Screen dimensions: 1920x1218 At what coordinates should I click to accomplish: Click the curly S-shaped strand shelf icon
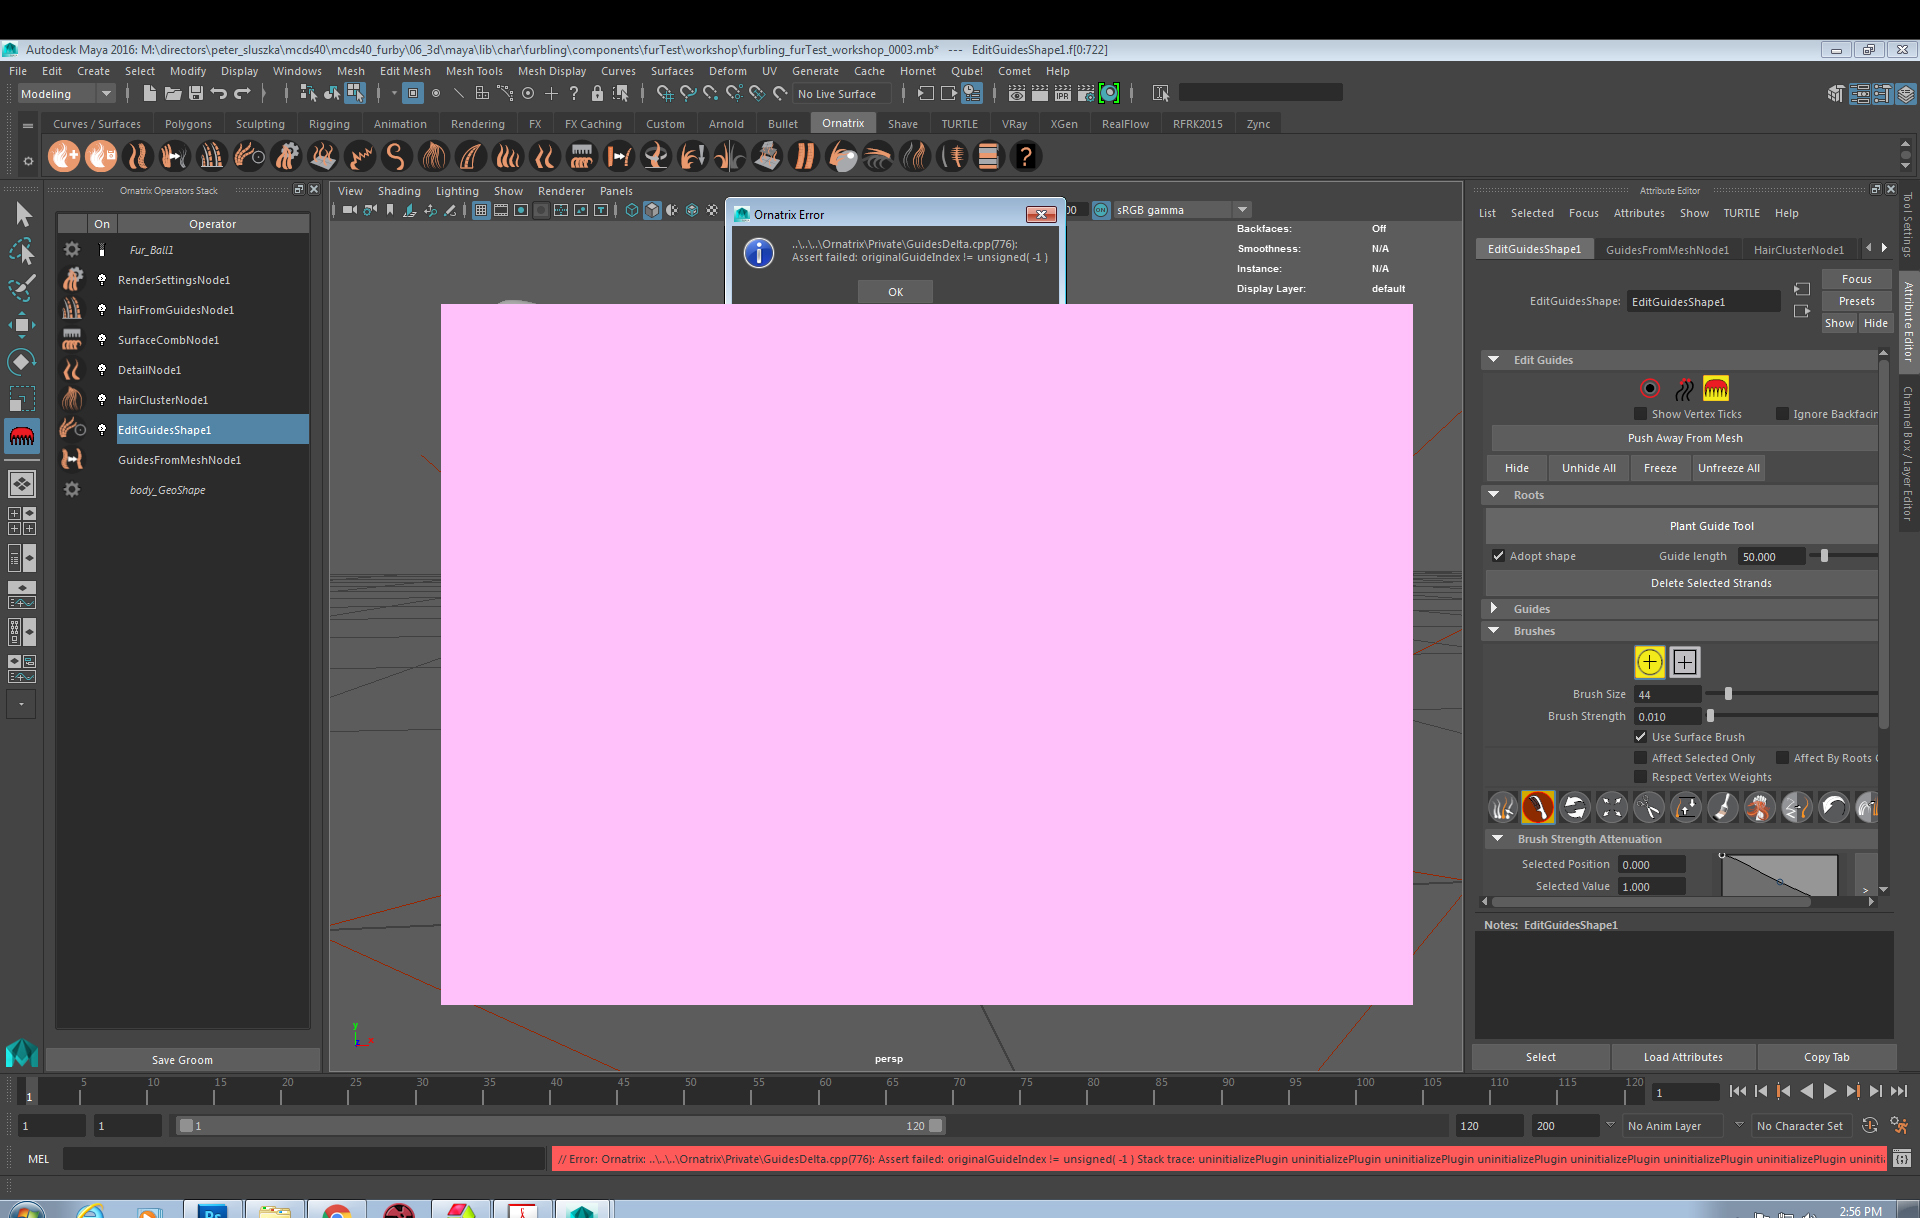click(x=396, y=157)
